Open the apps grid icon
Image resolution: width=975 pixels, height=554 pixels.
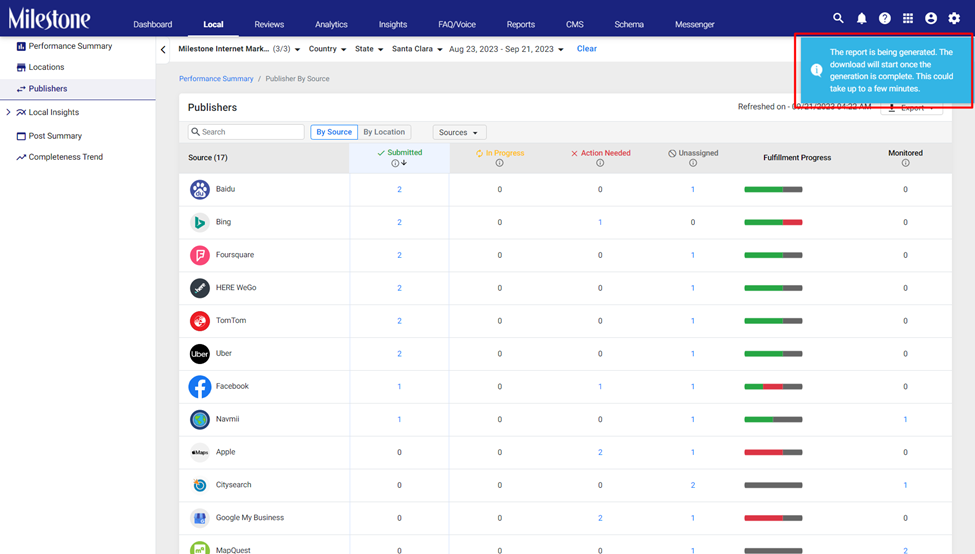point(908,19)
